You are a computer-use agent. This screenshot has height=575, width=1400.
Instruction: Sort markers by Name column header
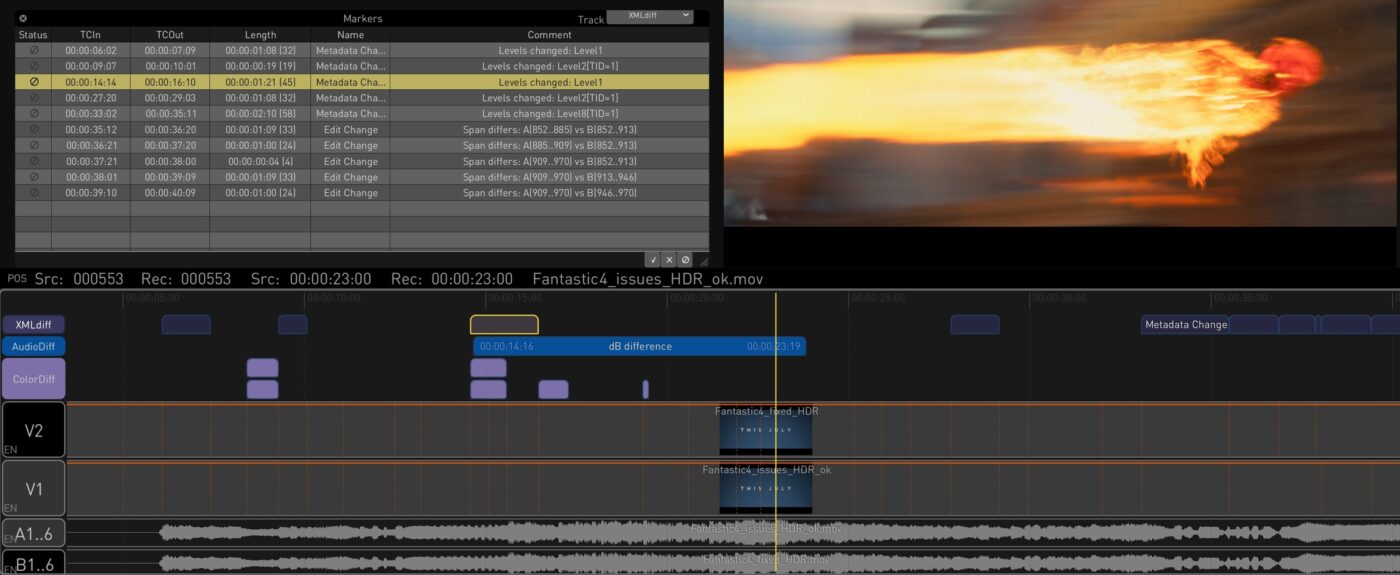(x=350, y=35)
